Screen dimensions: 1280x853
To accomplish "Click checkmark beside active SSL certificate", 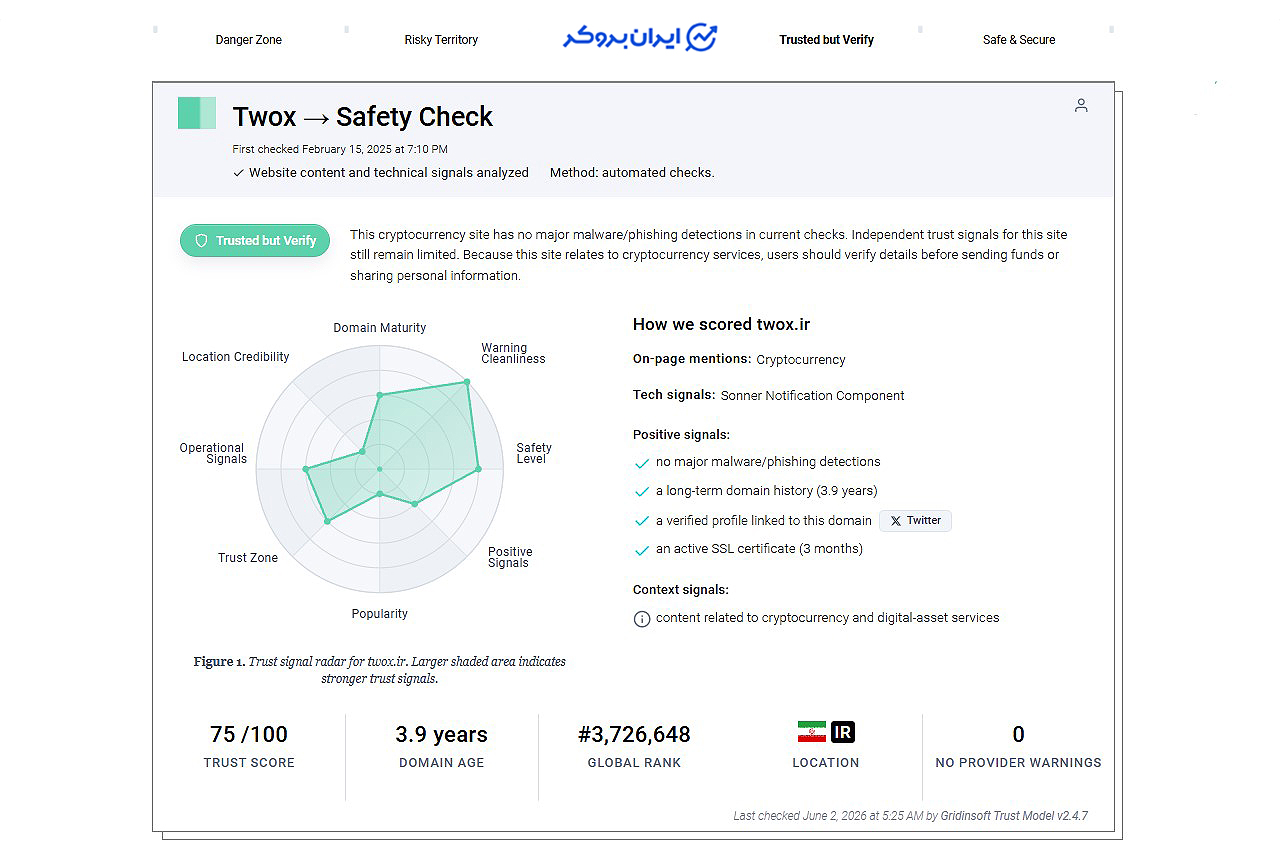I will (x=642, y=550).
